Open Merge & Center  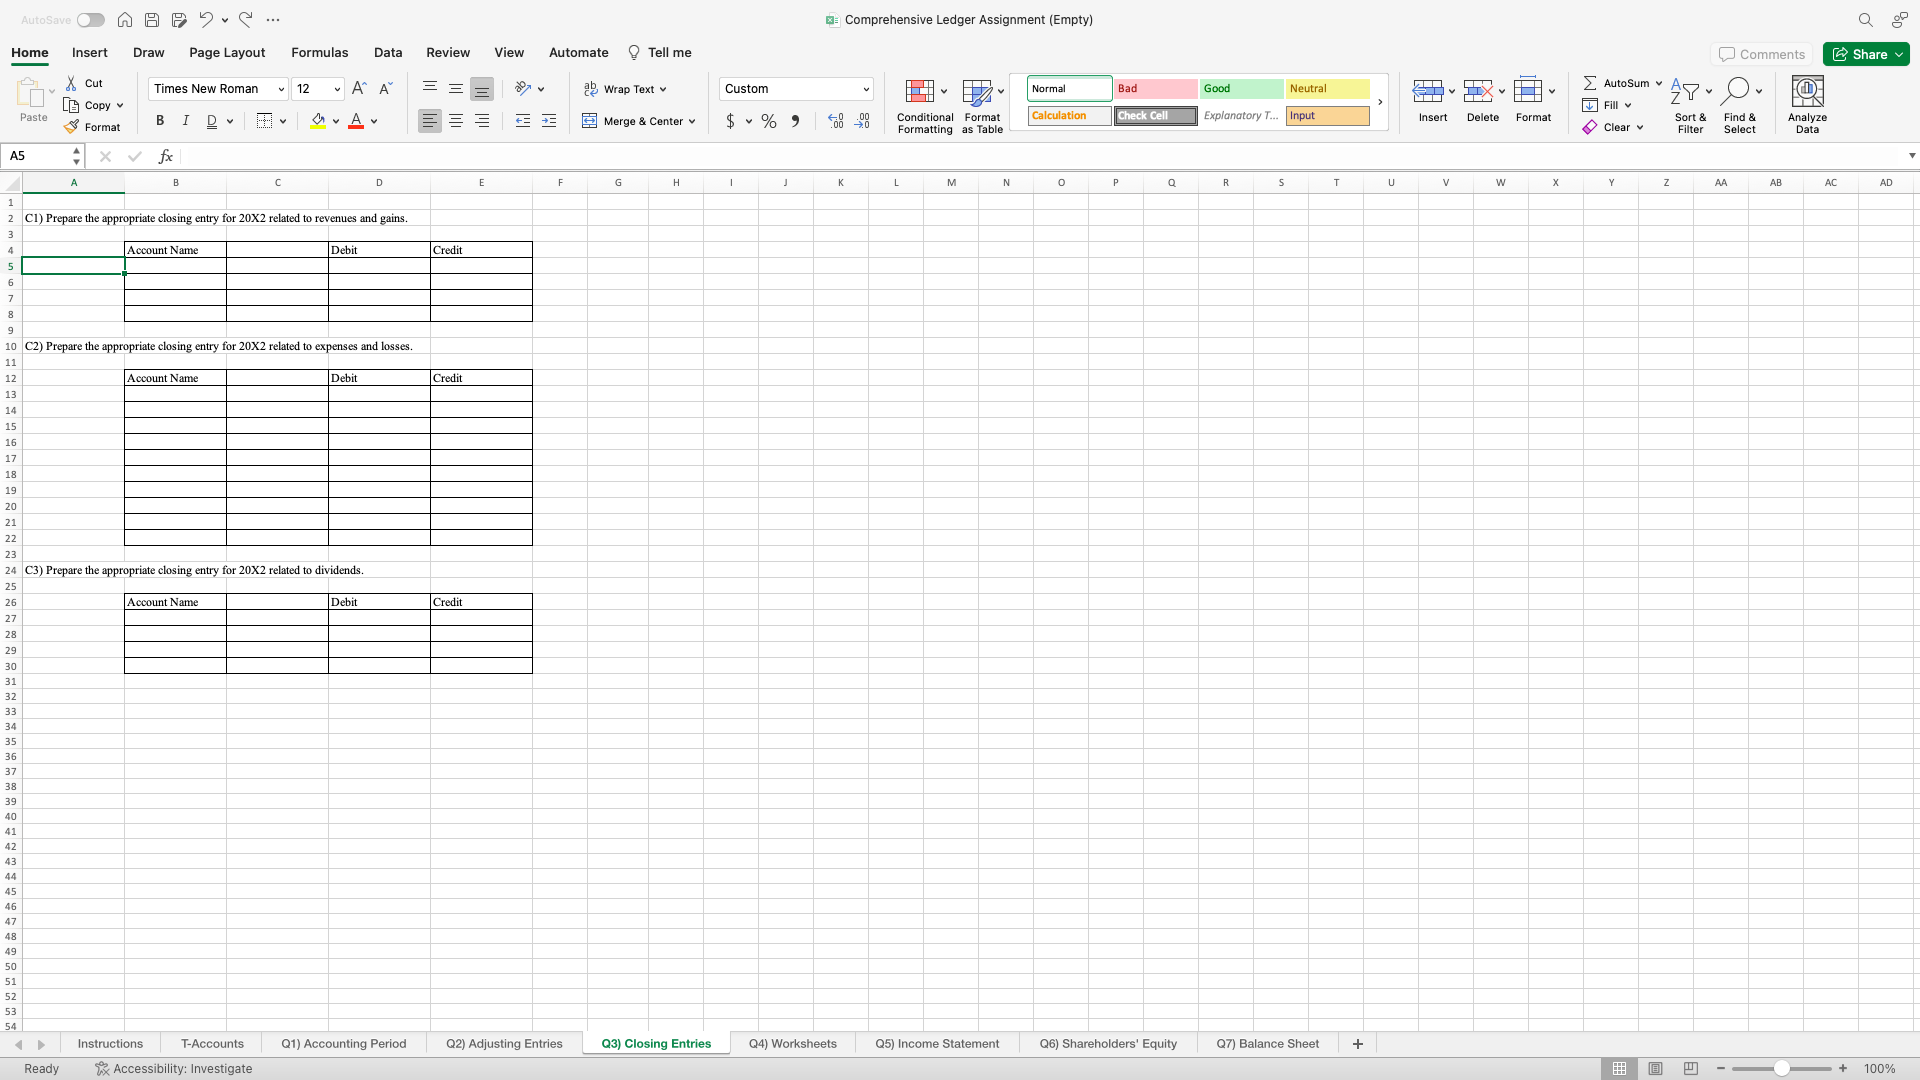tap(639, 121)
